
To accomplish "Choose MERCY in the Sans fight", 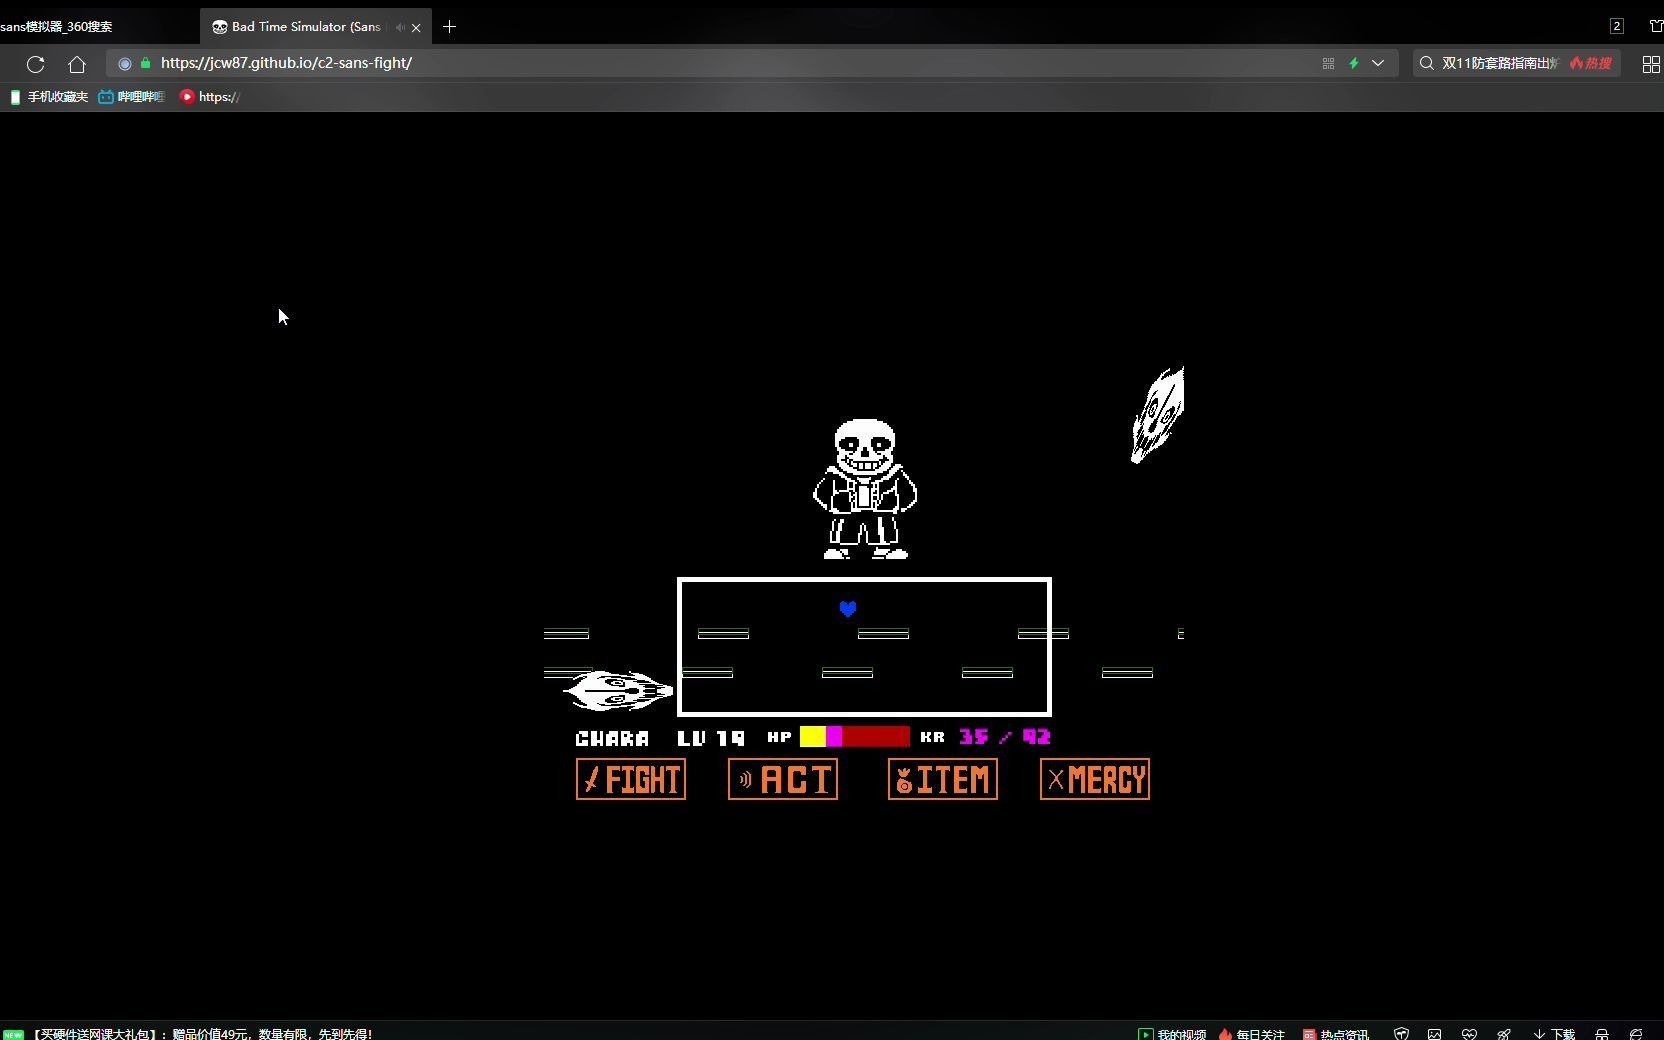I will [x=1094, y=779].
